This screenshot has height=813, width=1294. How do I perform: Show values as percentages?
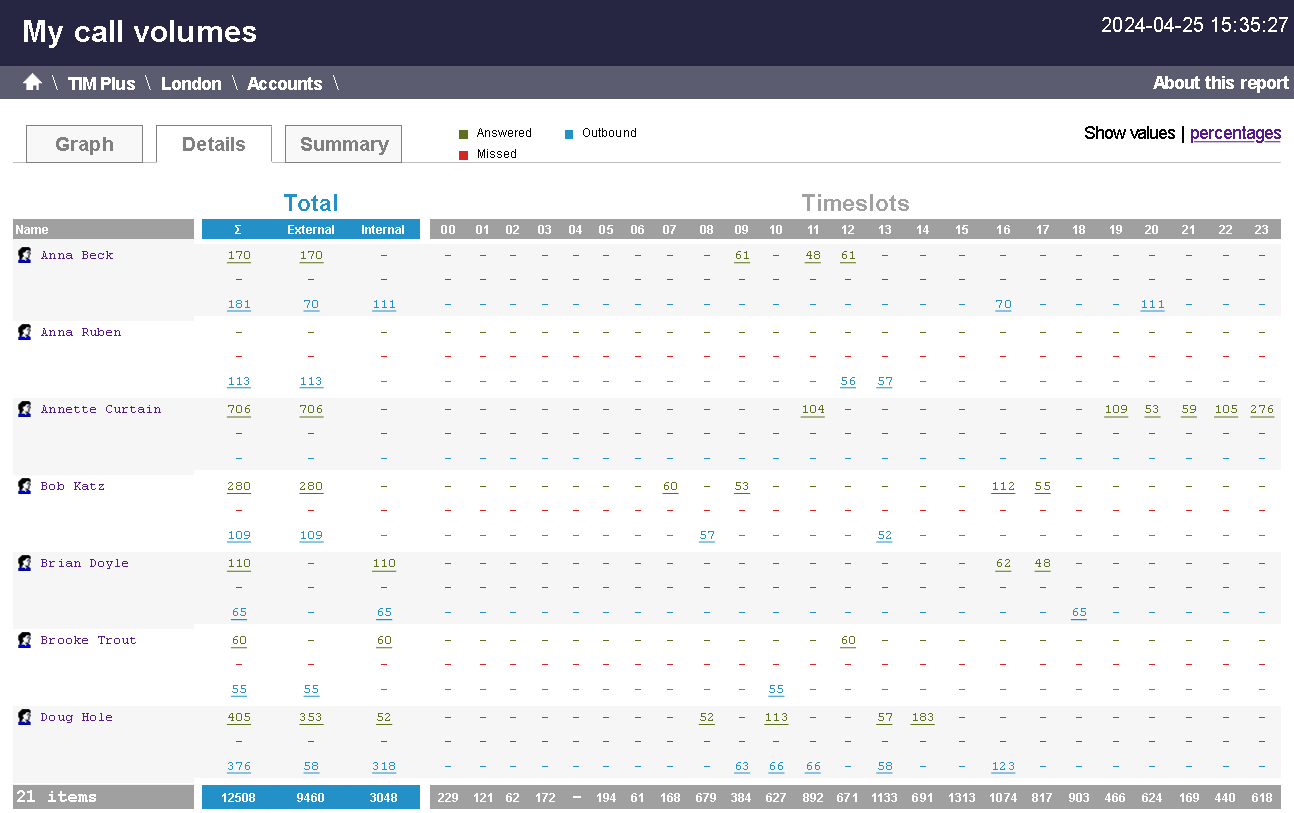(x=1235, y=133)
